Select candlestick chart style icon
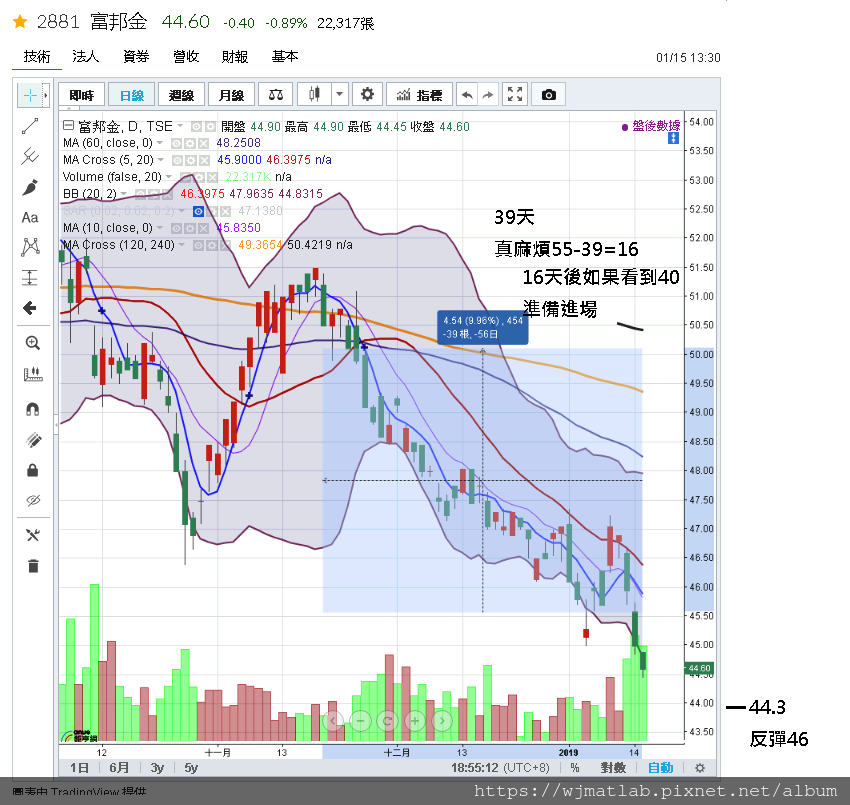850x805 pixels. pyautogui.click(x=314, y=94)
